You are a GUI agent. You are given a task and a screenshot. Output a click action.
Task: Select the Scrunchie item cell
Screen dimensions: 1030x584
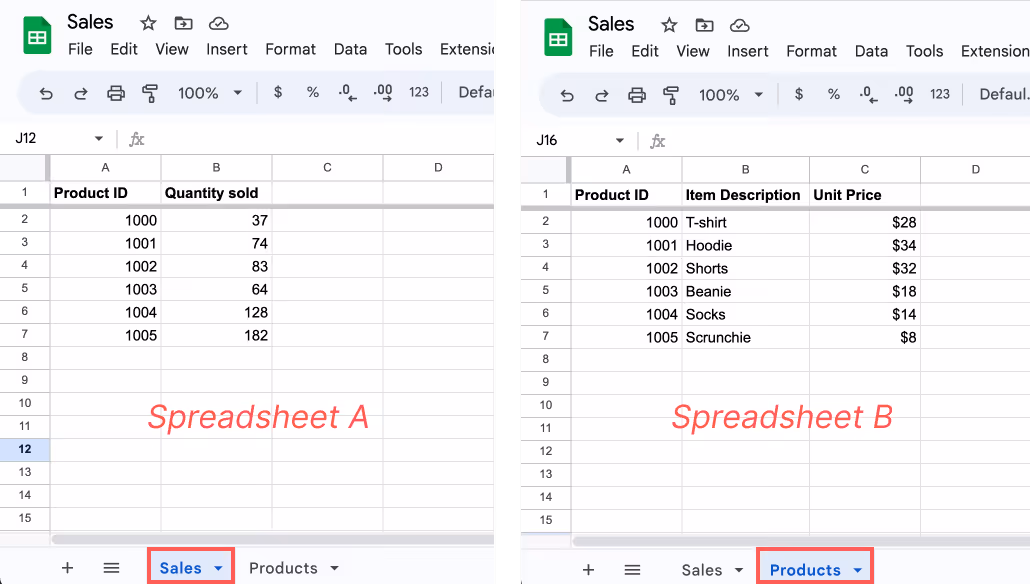[746, 338]
